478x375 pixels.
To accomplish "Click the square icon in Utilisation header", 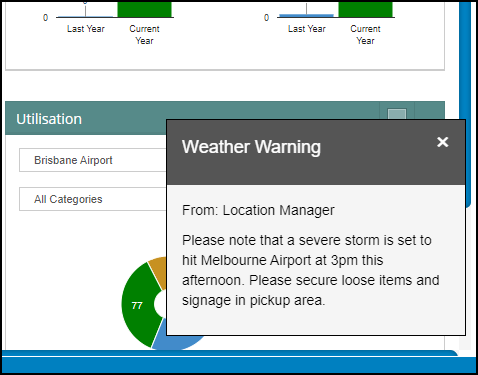I will pos(397,114).
